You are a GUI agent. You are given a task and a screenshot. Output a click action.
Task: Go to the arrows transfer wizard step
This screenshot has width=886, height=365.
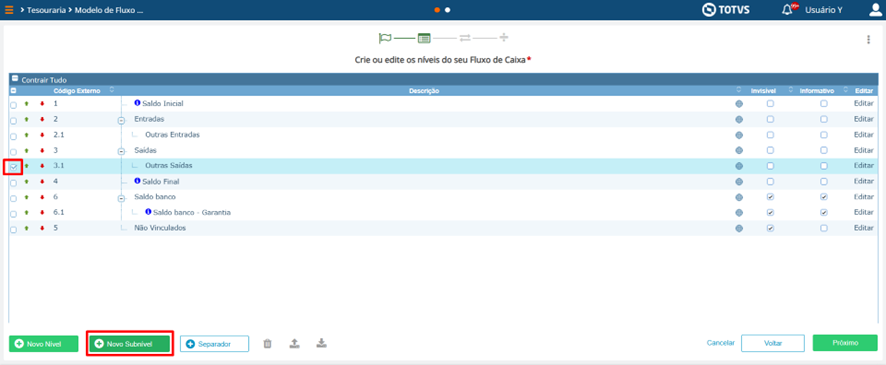click(x=464, y=38)
